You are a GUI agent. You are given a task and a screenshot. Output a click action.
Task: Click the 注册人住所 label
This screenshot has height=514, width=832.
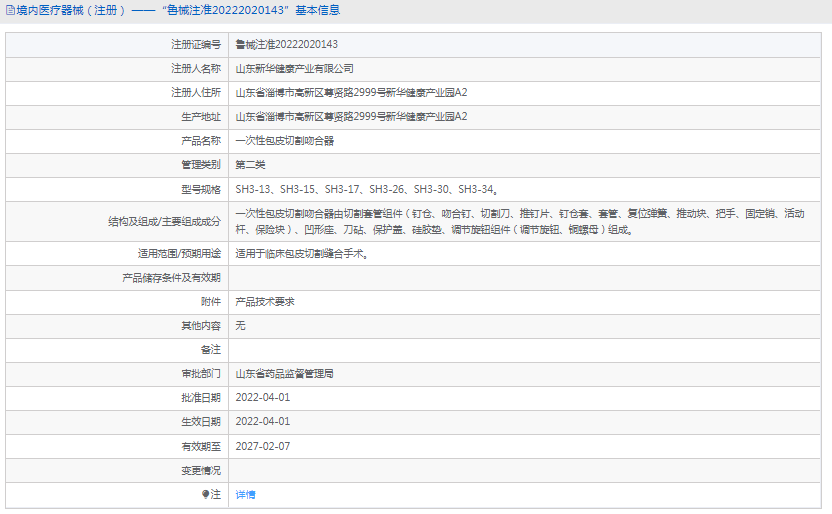[196, 93]
